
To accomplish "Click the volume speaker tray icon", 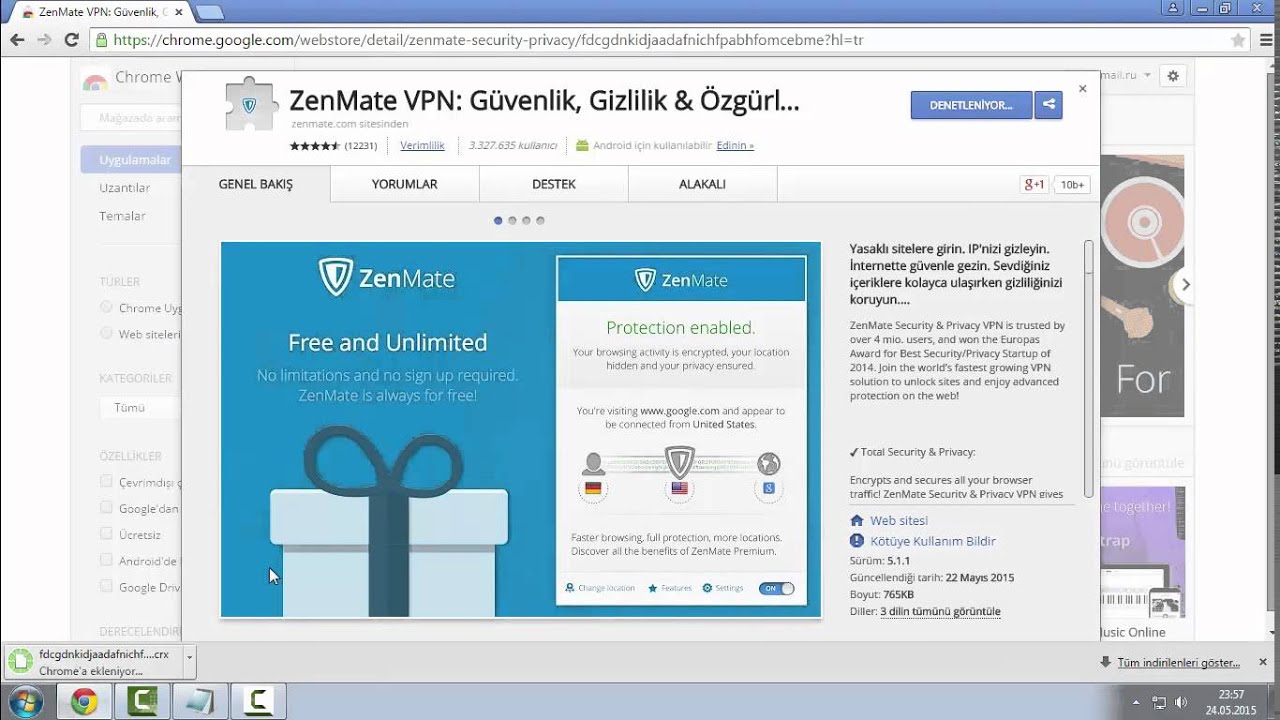I will tap(1181, 702).
